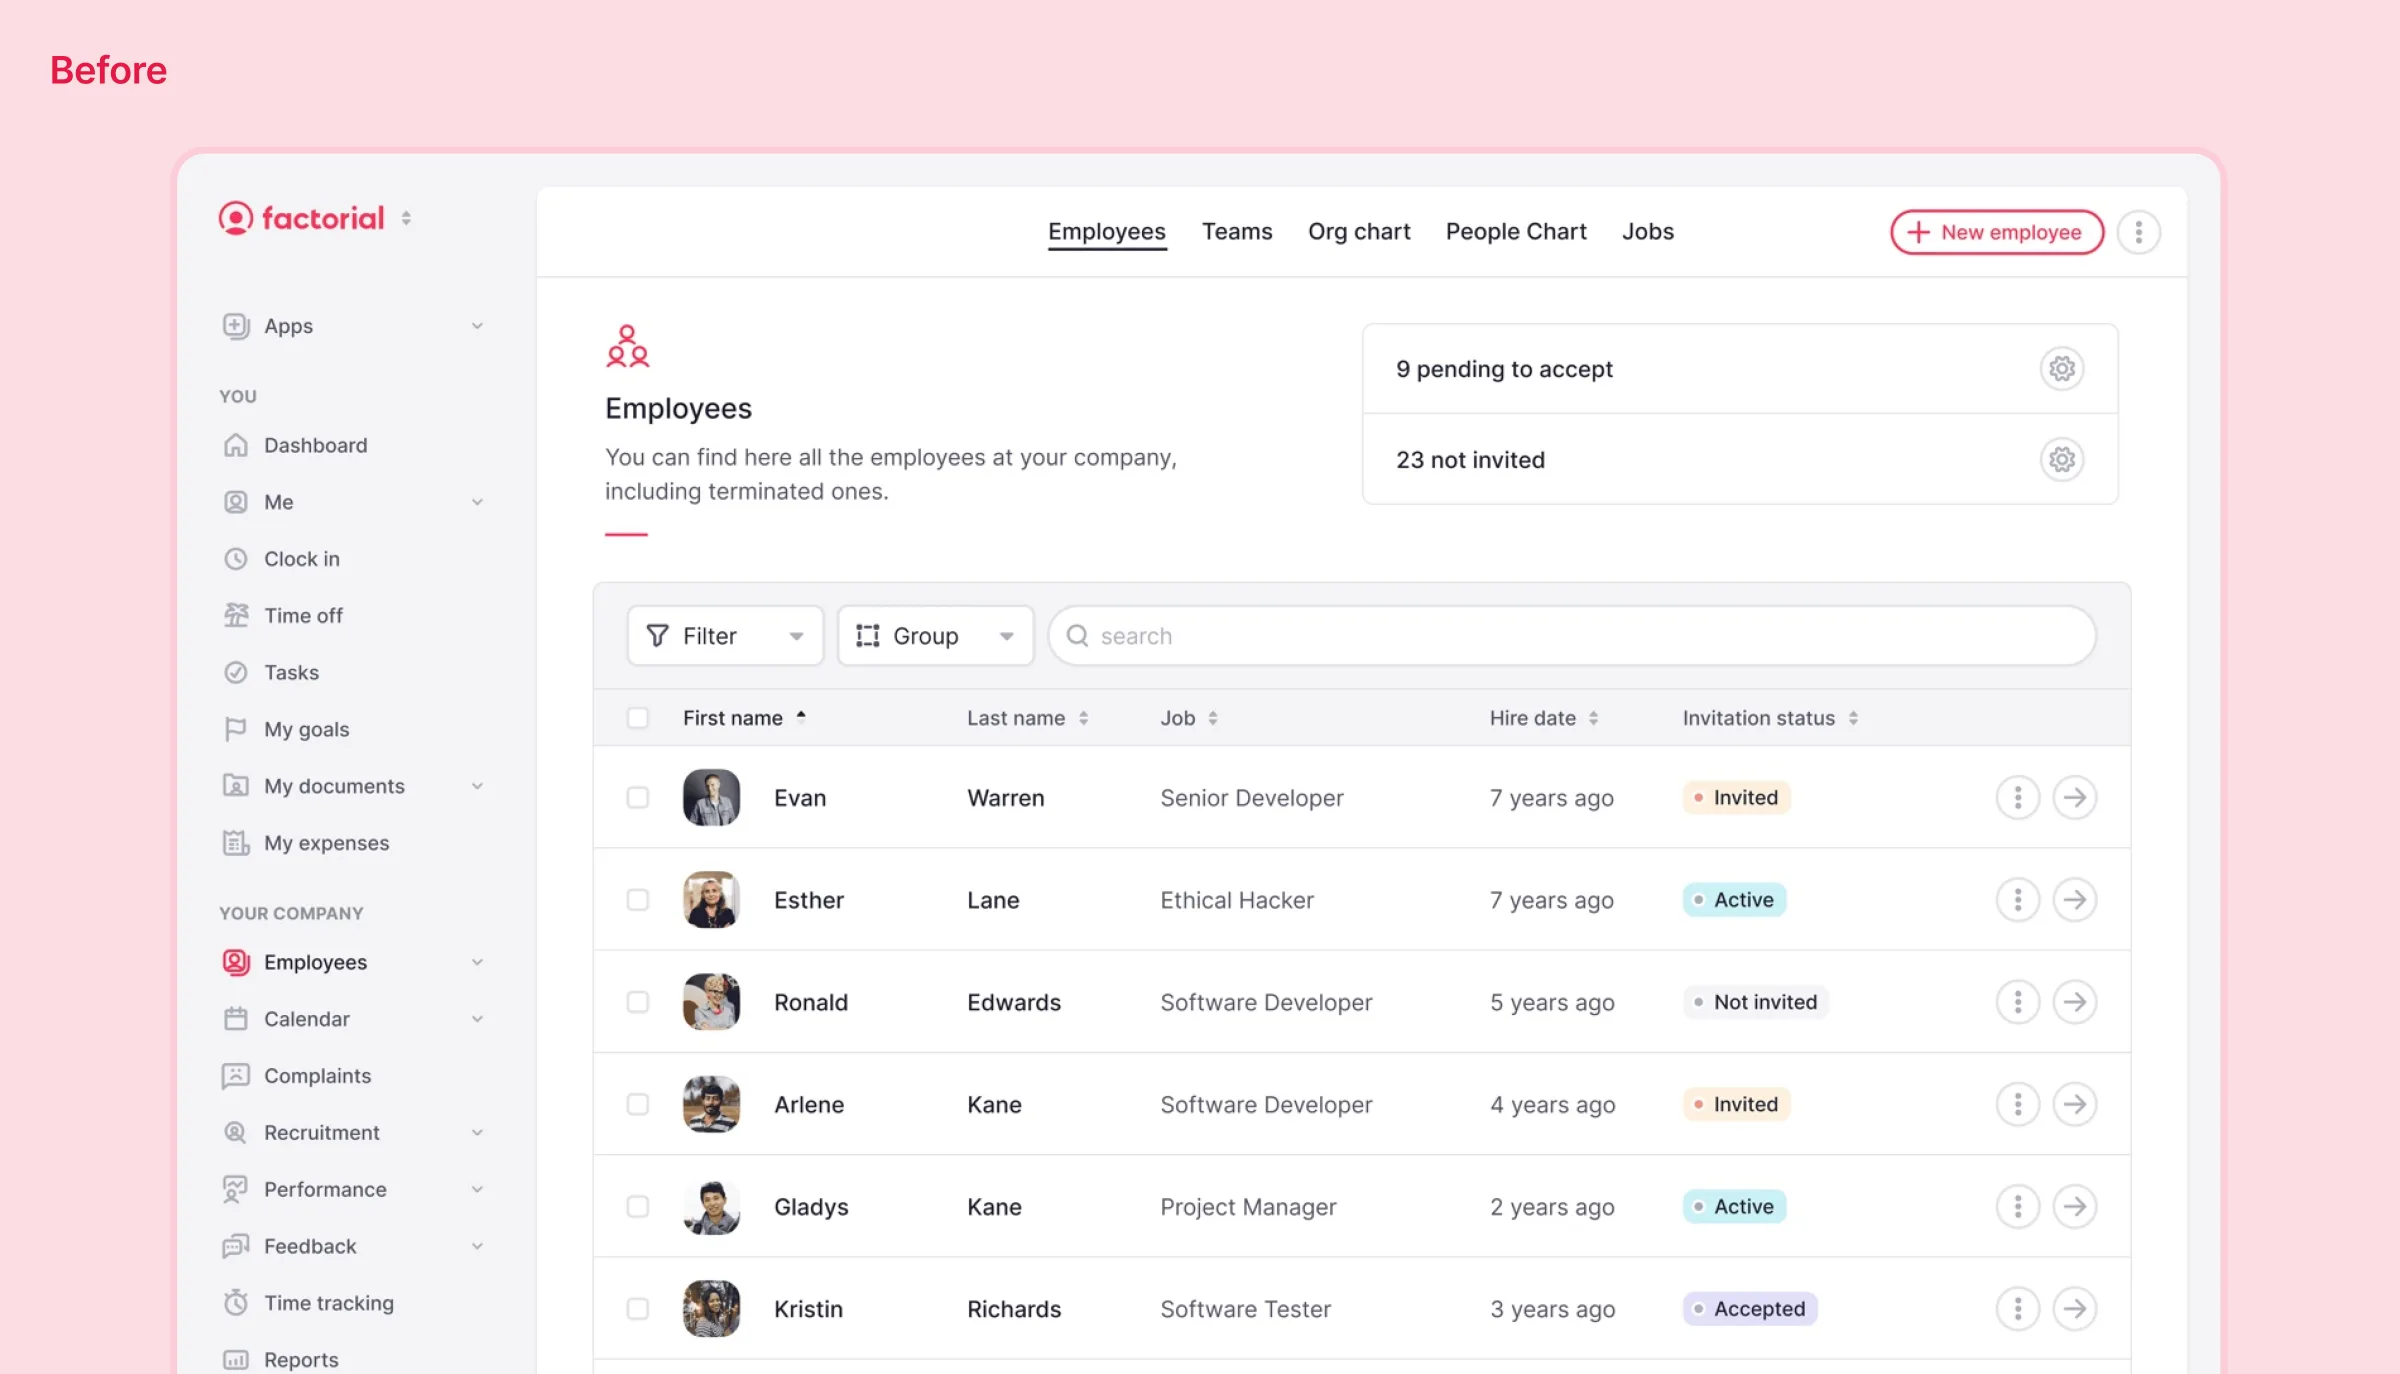
Task: Click Gladys Kane's avatar photo
Action: tap(711, 1207)
